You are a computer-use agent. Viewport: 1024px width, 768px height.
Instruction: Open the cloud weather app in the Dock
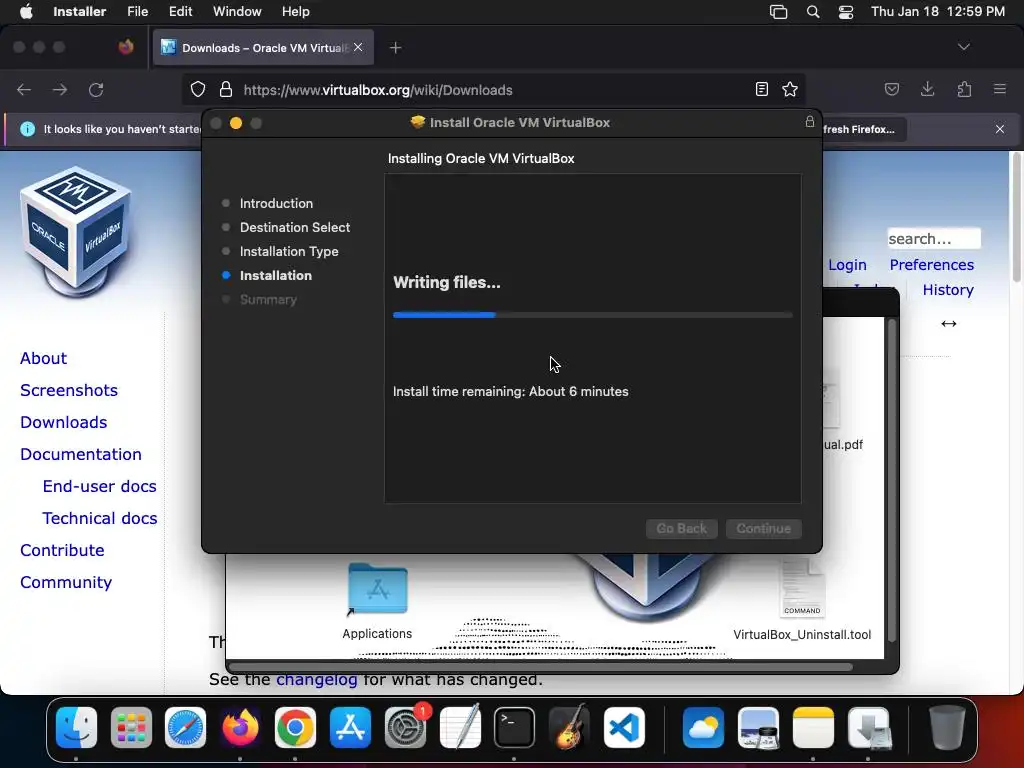tap(703, 727)
